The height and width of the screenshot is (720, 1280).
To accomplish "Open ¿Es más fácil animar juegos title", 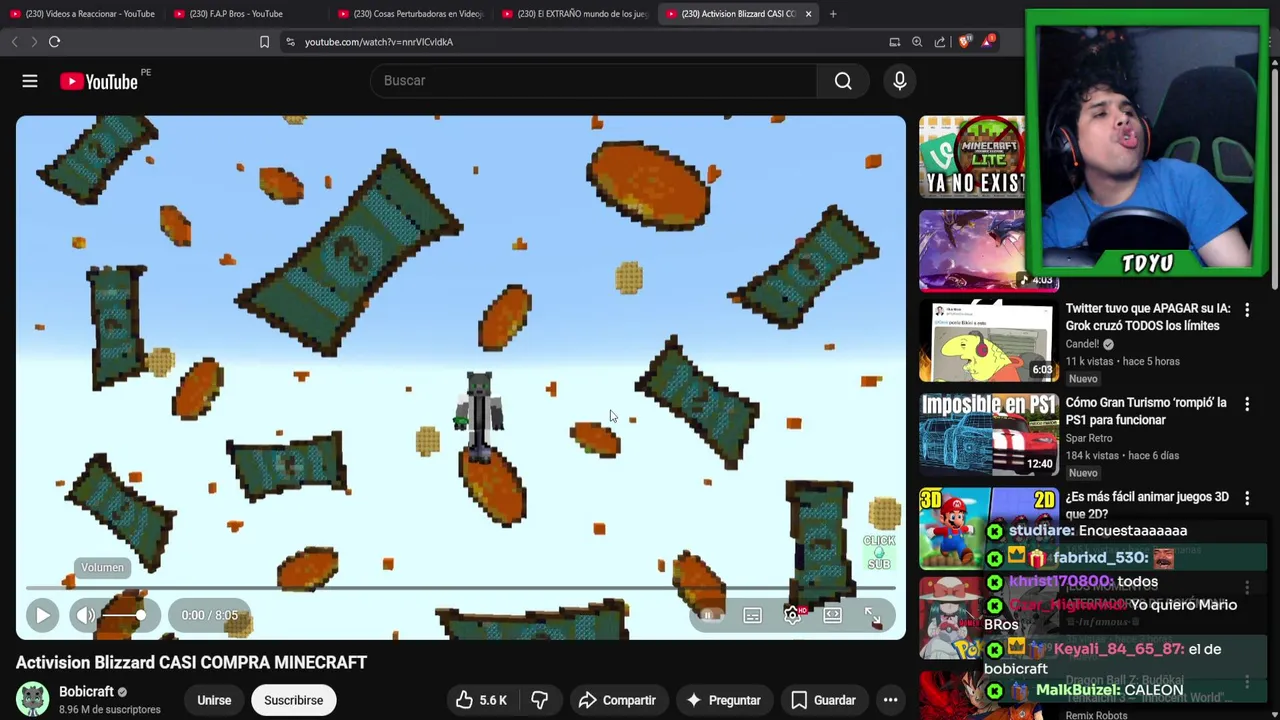I will point(1147,505).
